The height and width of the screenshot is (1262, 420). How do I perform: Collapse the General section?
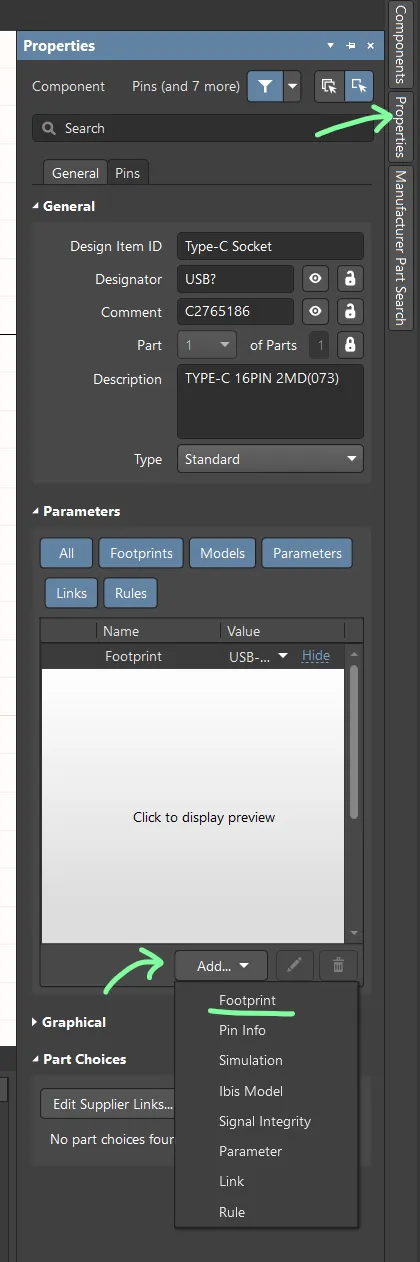tap(37, 206)
